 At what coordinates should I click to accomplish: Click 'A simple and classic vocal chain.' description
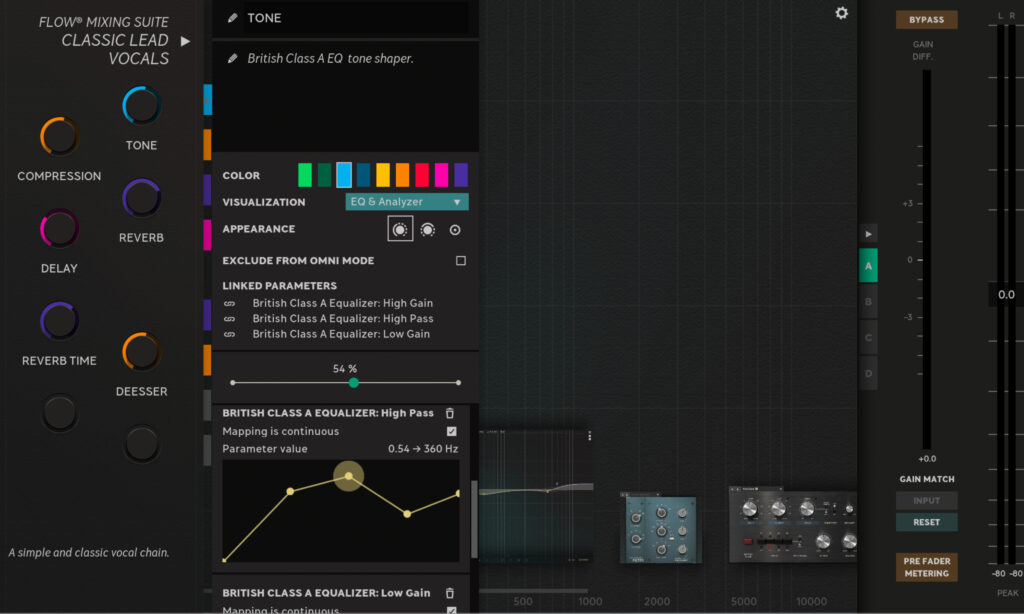pyautogui.click(x=89, y=553)
